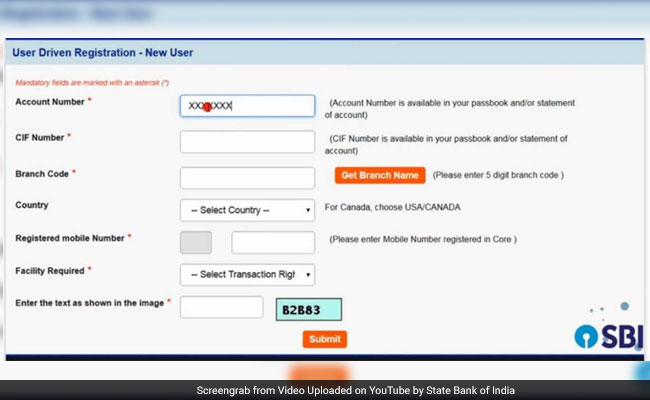Open the Select Country dropdown

click(x=247, y=210)
